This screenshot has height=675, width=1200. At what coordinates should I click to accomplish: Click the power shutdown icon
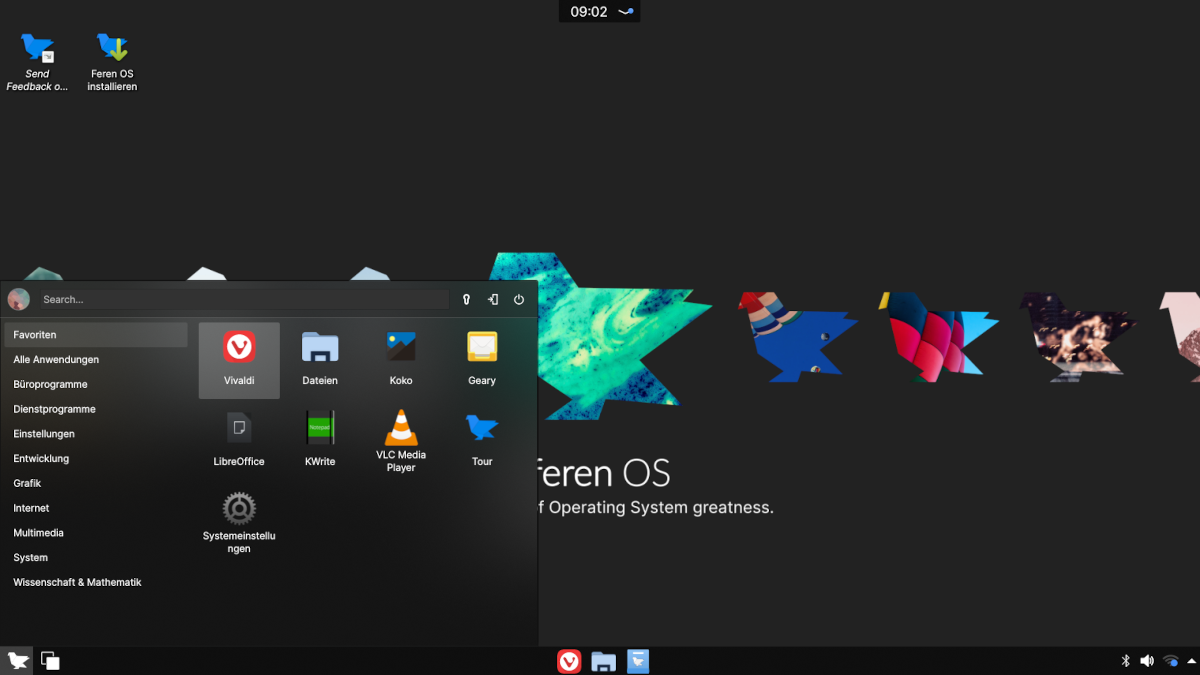[519, 299]
